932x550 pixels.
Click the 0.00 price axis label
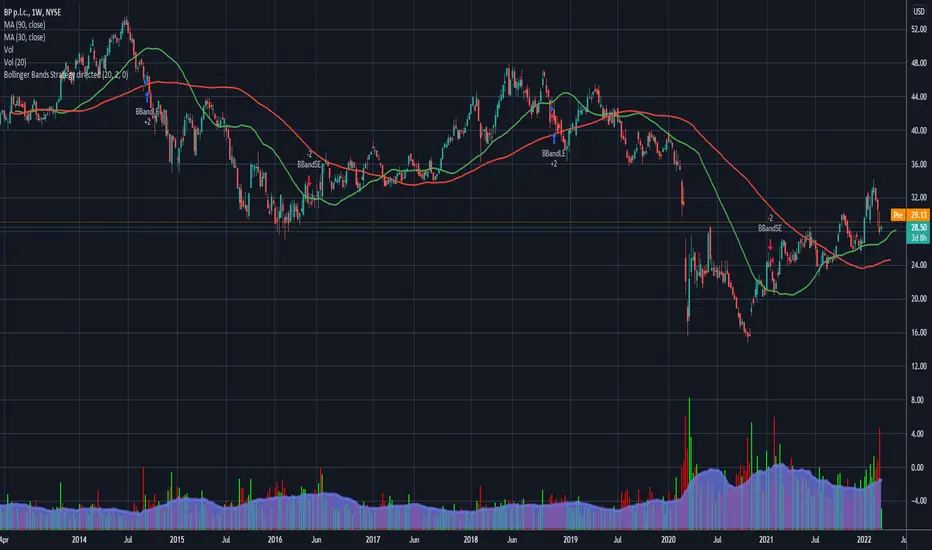tap(918, 467)
